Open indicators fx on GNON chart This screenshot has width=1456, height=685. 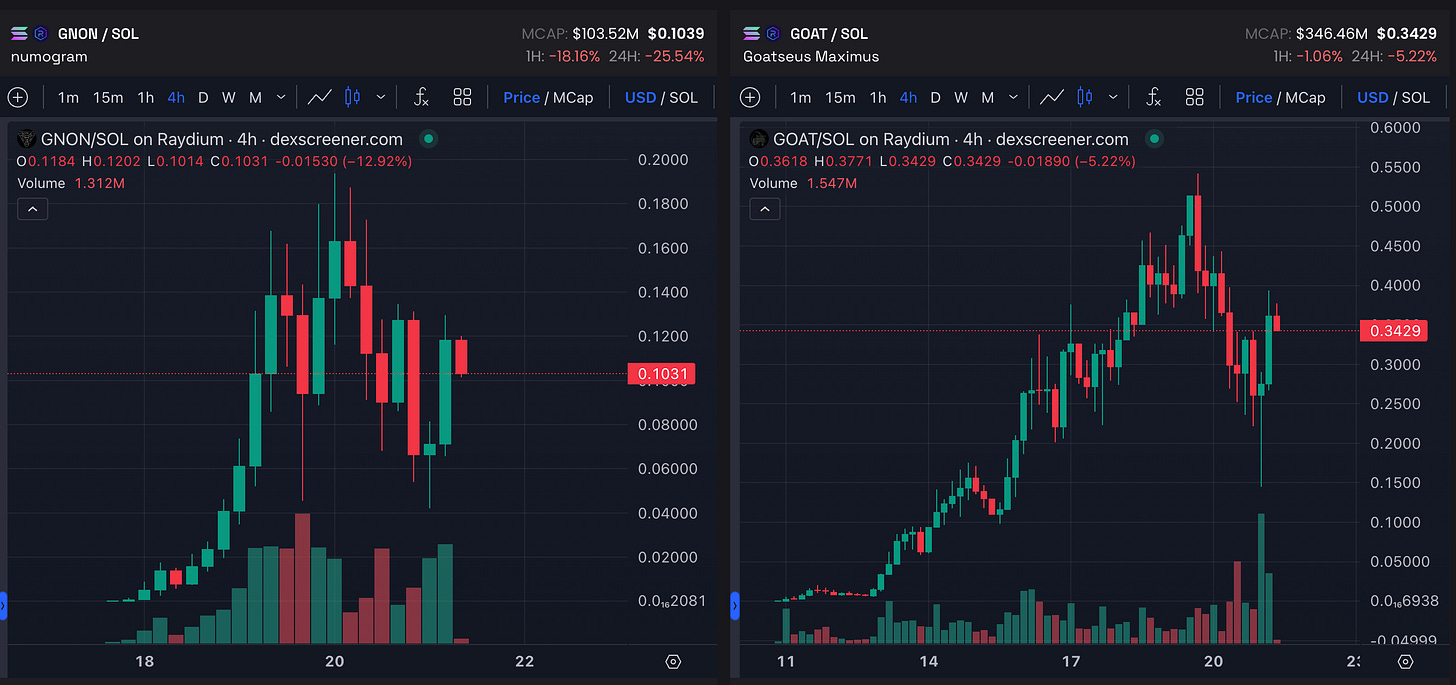point(422,97)
